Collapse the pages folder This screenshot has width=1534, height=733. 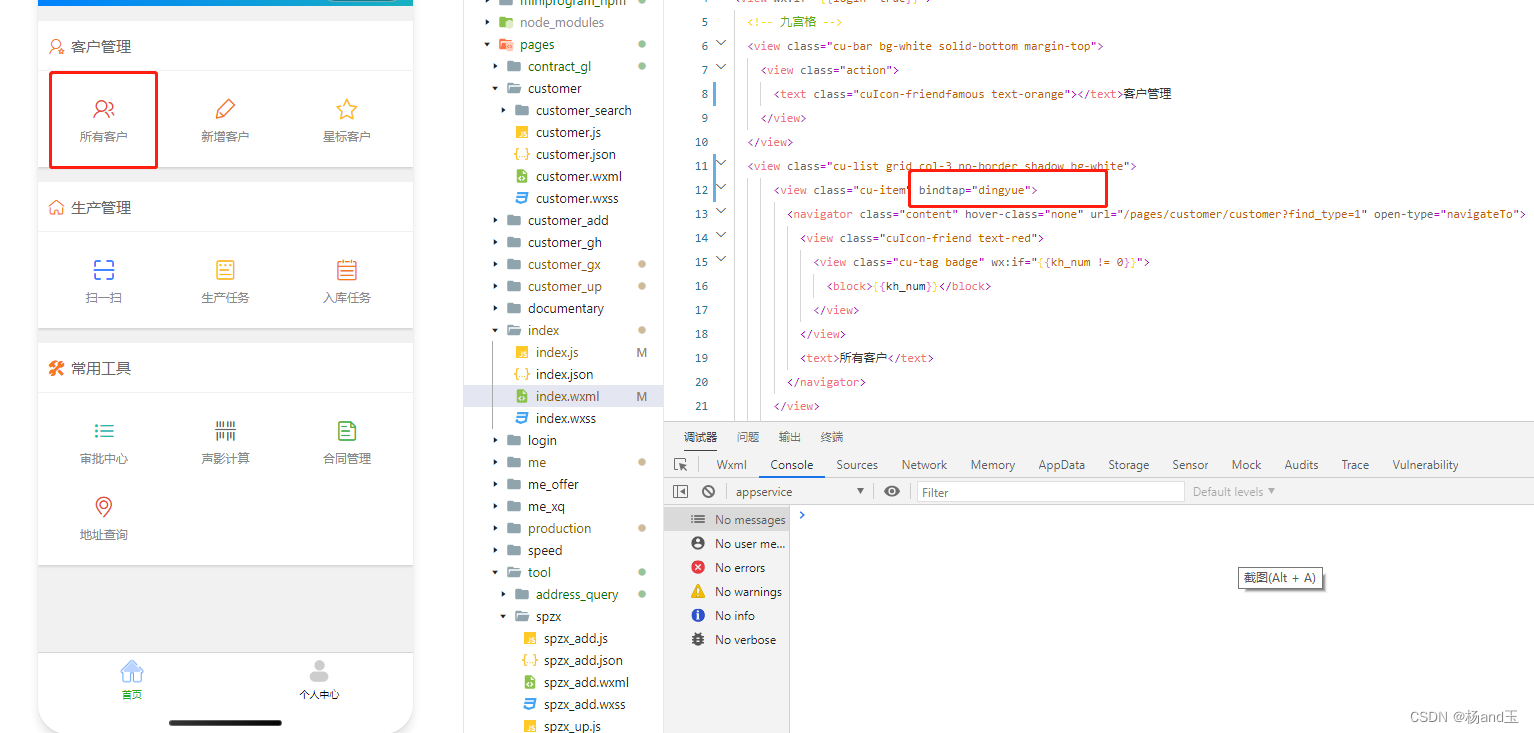(x=488, y=45)
